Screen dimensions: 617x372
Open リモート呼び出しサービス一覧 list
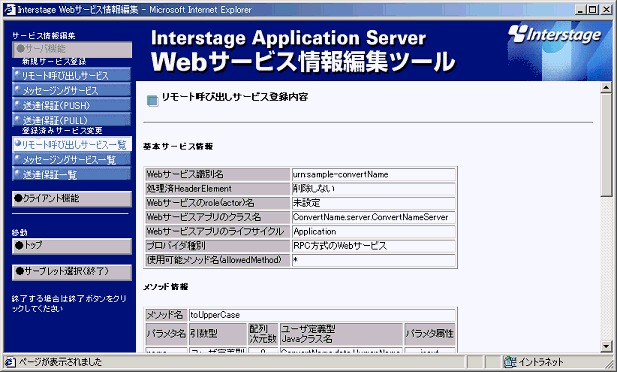coord(72,144)
